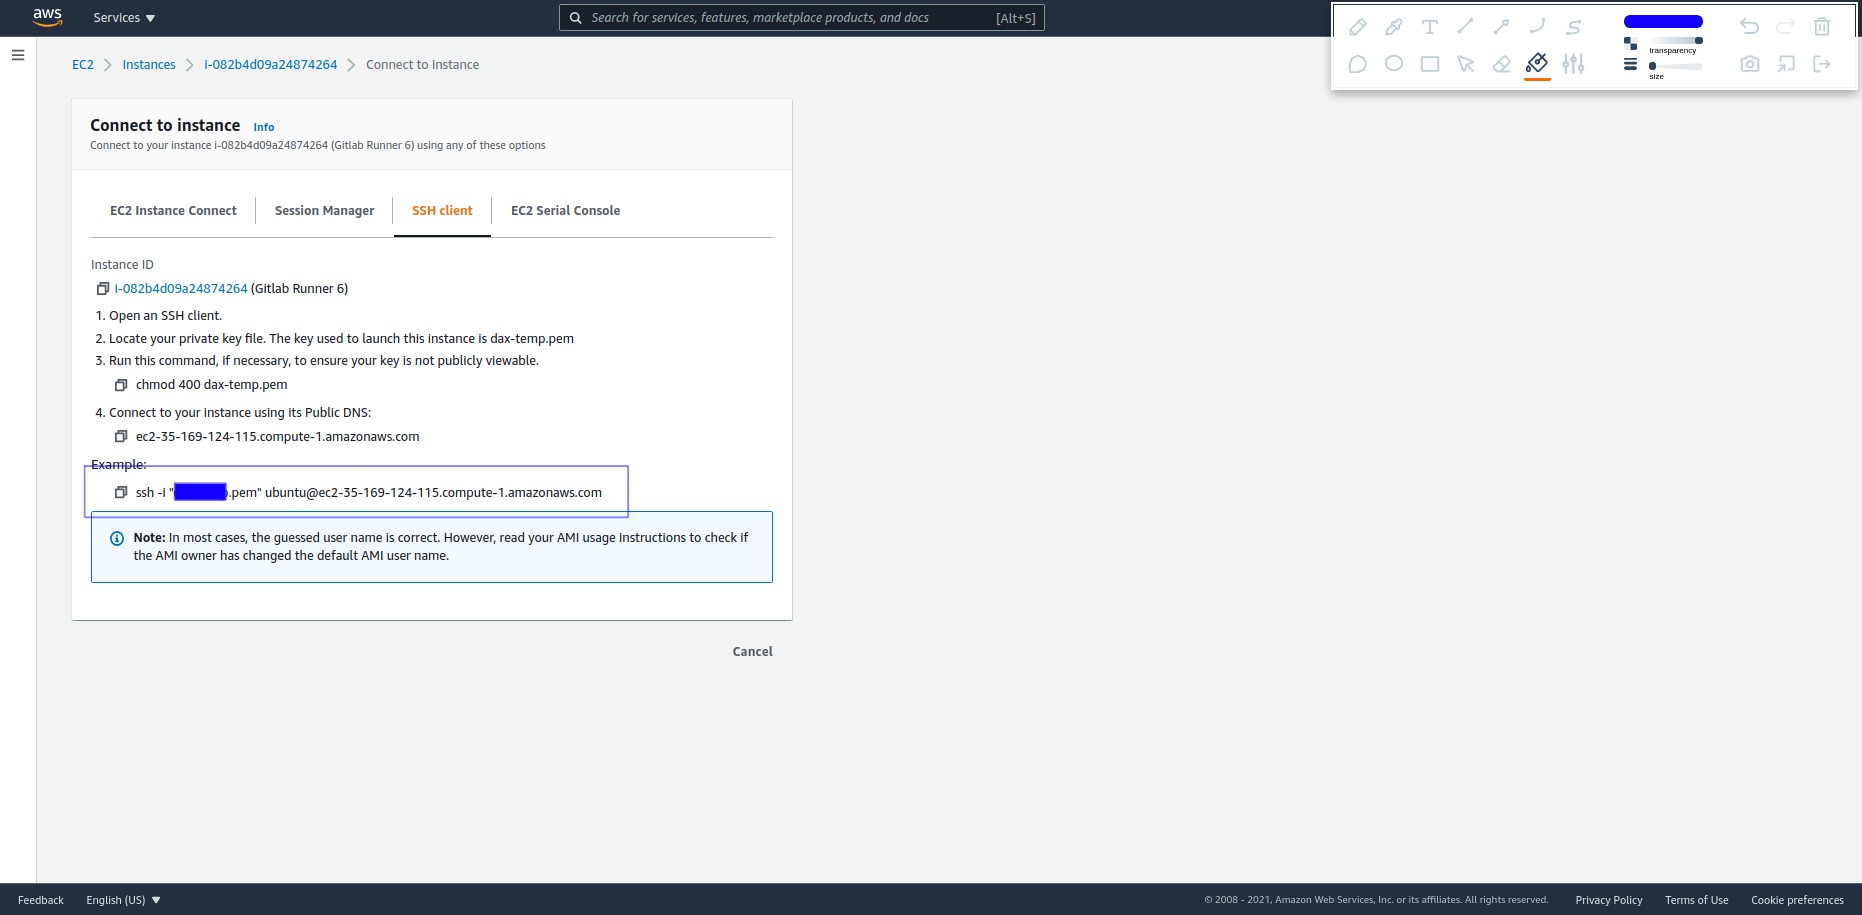The height and width of the screenshot is (915, 1862).
Task: Toggle the hamburger side navigation menu
Action: click(x=18, y=55)
